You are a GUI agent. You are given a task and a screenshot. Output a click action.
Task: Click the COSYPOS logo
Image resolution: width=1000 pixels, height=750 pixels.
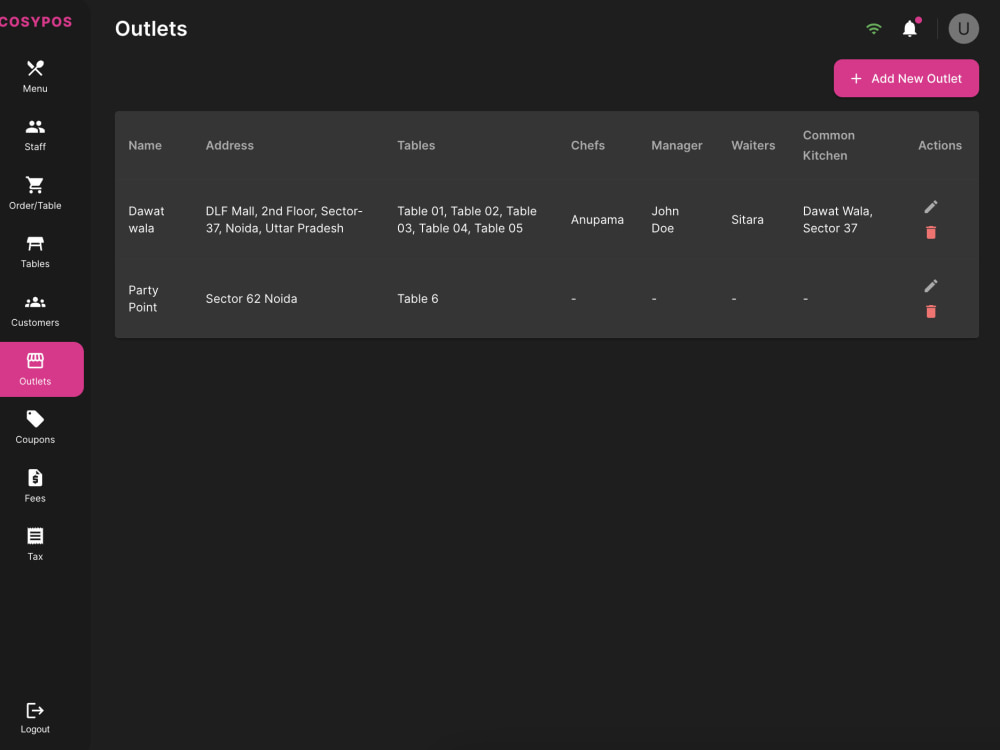click(36, 22)
